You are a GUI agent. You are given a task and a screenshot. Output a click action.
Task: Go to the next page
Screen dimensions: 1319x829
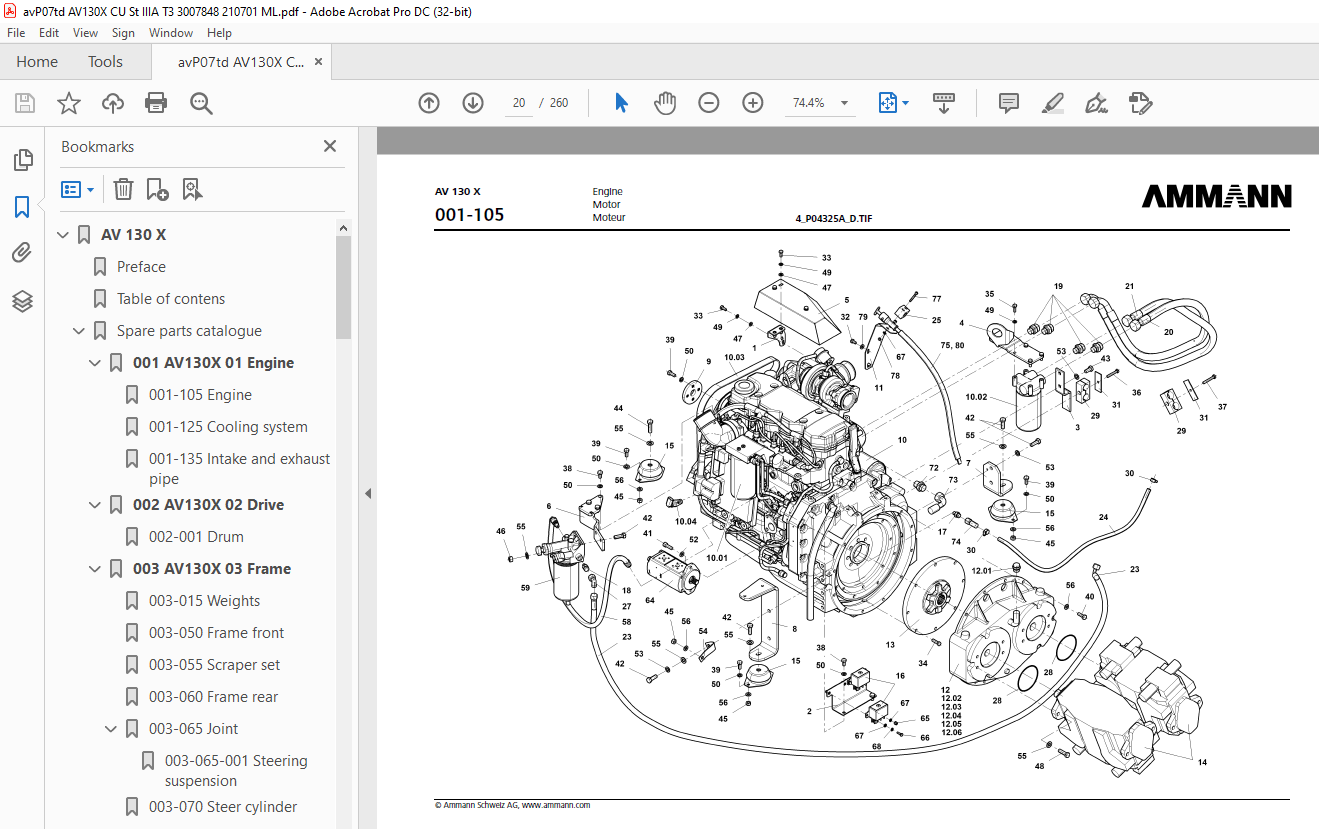click(473, 103)
